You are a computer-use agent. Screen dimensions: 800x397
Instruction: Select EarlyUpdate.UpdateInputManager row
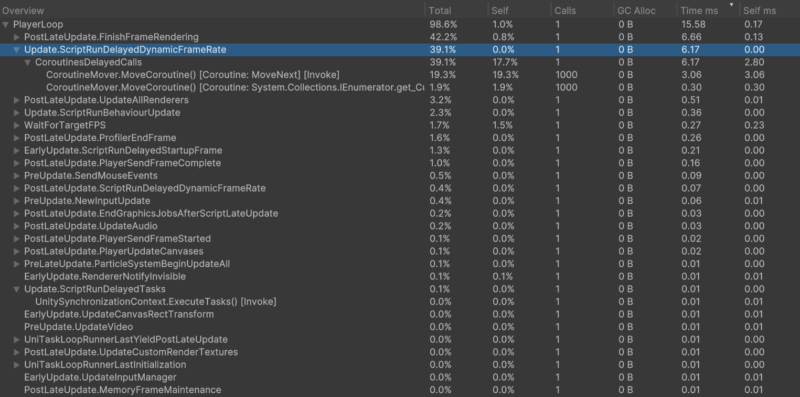click(x=400, y=377)
